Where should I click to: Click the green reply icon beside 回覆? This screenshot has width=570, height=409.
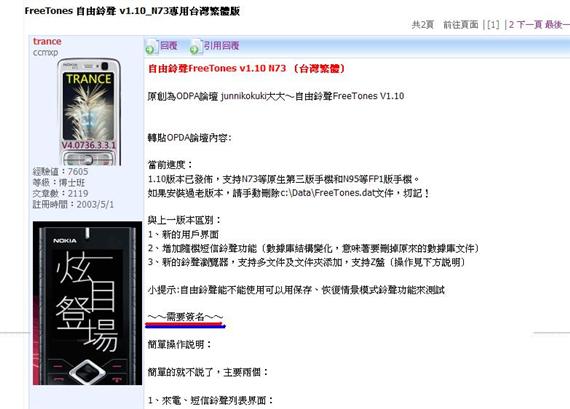[151, 46]
